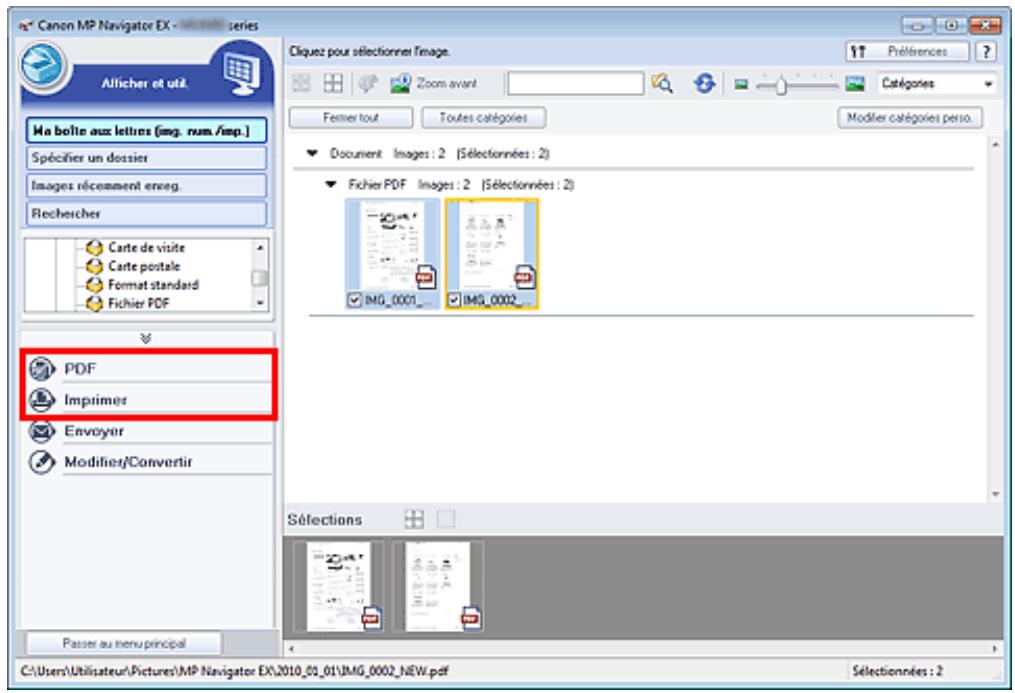1015x693 pixels.
Task: Click the refresh blue arrows icon
Action: tap(704, 83)
